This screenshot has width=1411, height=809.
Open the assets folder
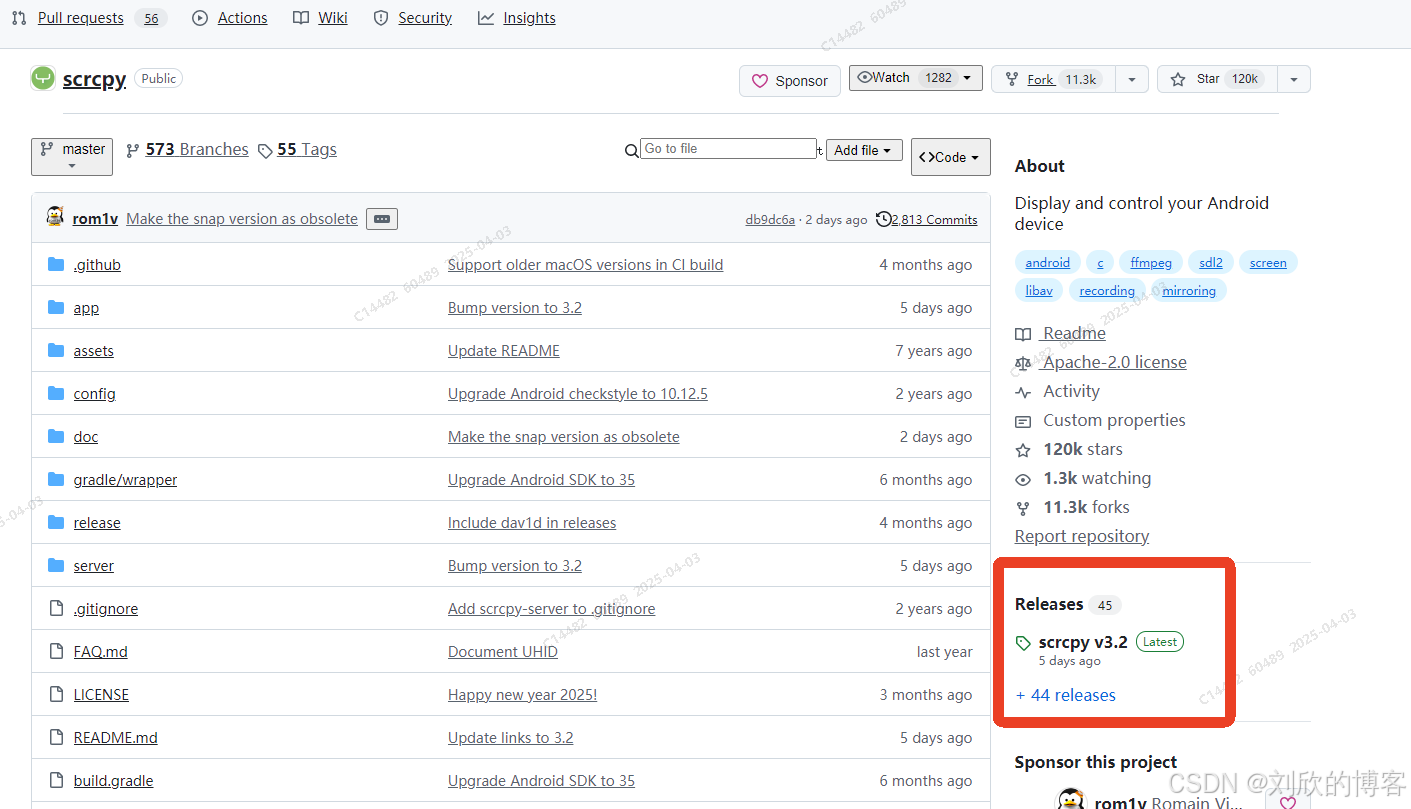click(x=93, y=351)
